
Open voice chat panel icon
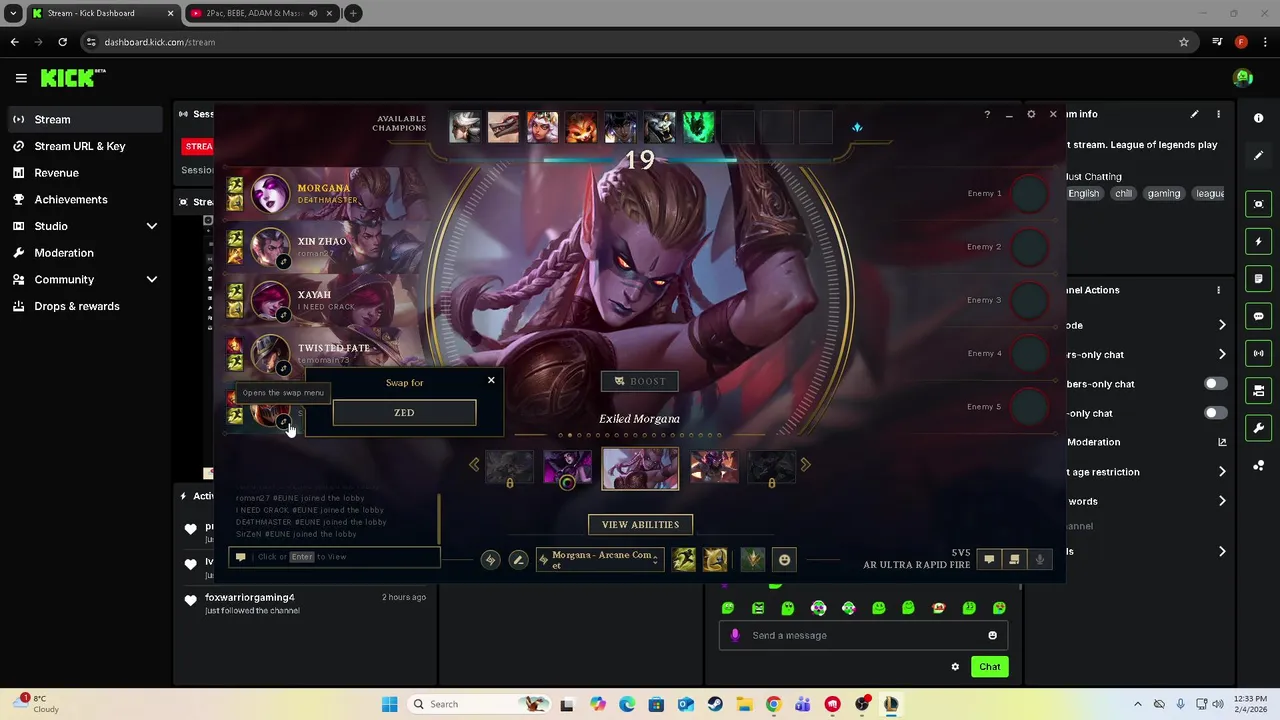(1014, 560)
